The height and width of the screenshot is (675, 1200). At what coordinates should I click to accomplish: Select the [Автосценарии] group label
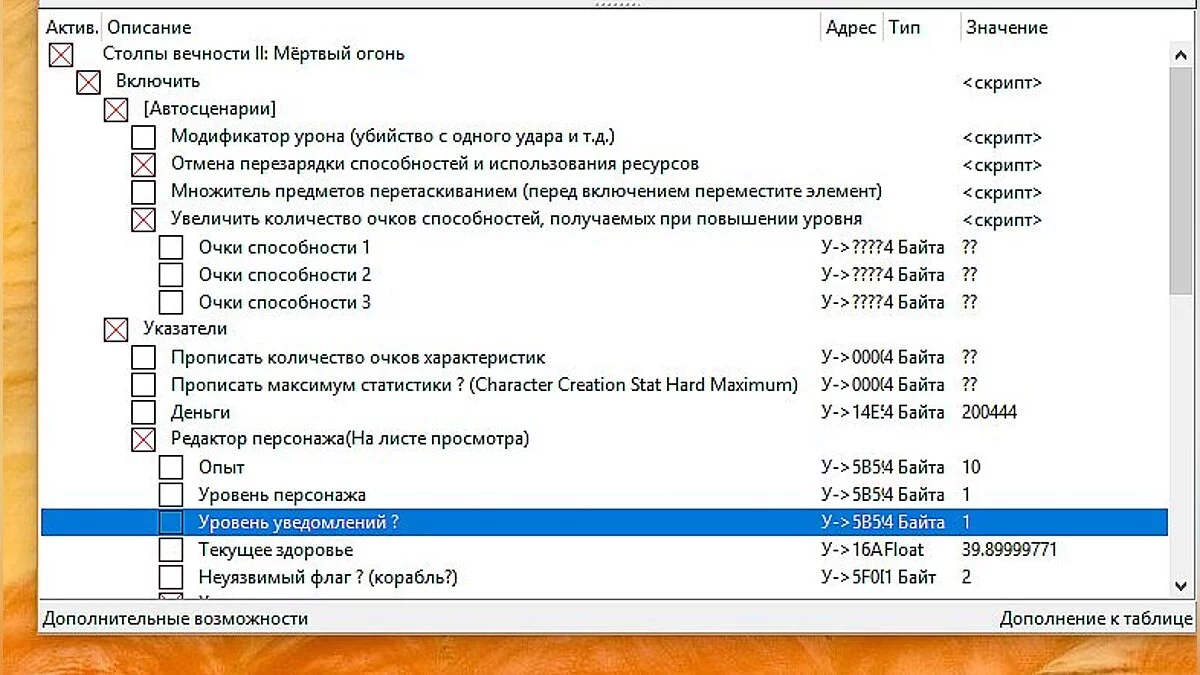tap(209, 109)
